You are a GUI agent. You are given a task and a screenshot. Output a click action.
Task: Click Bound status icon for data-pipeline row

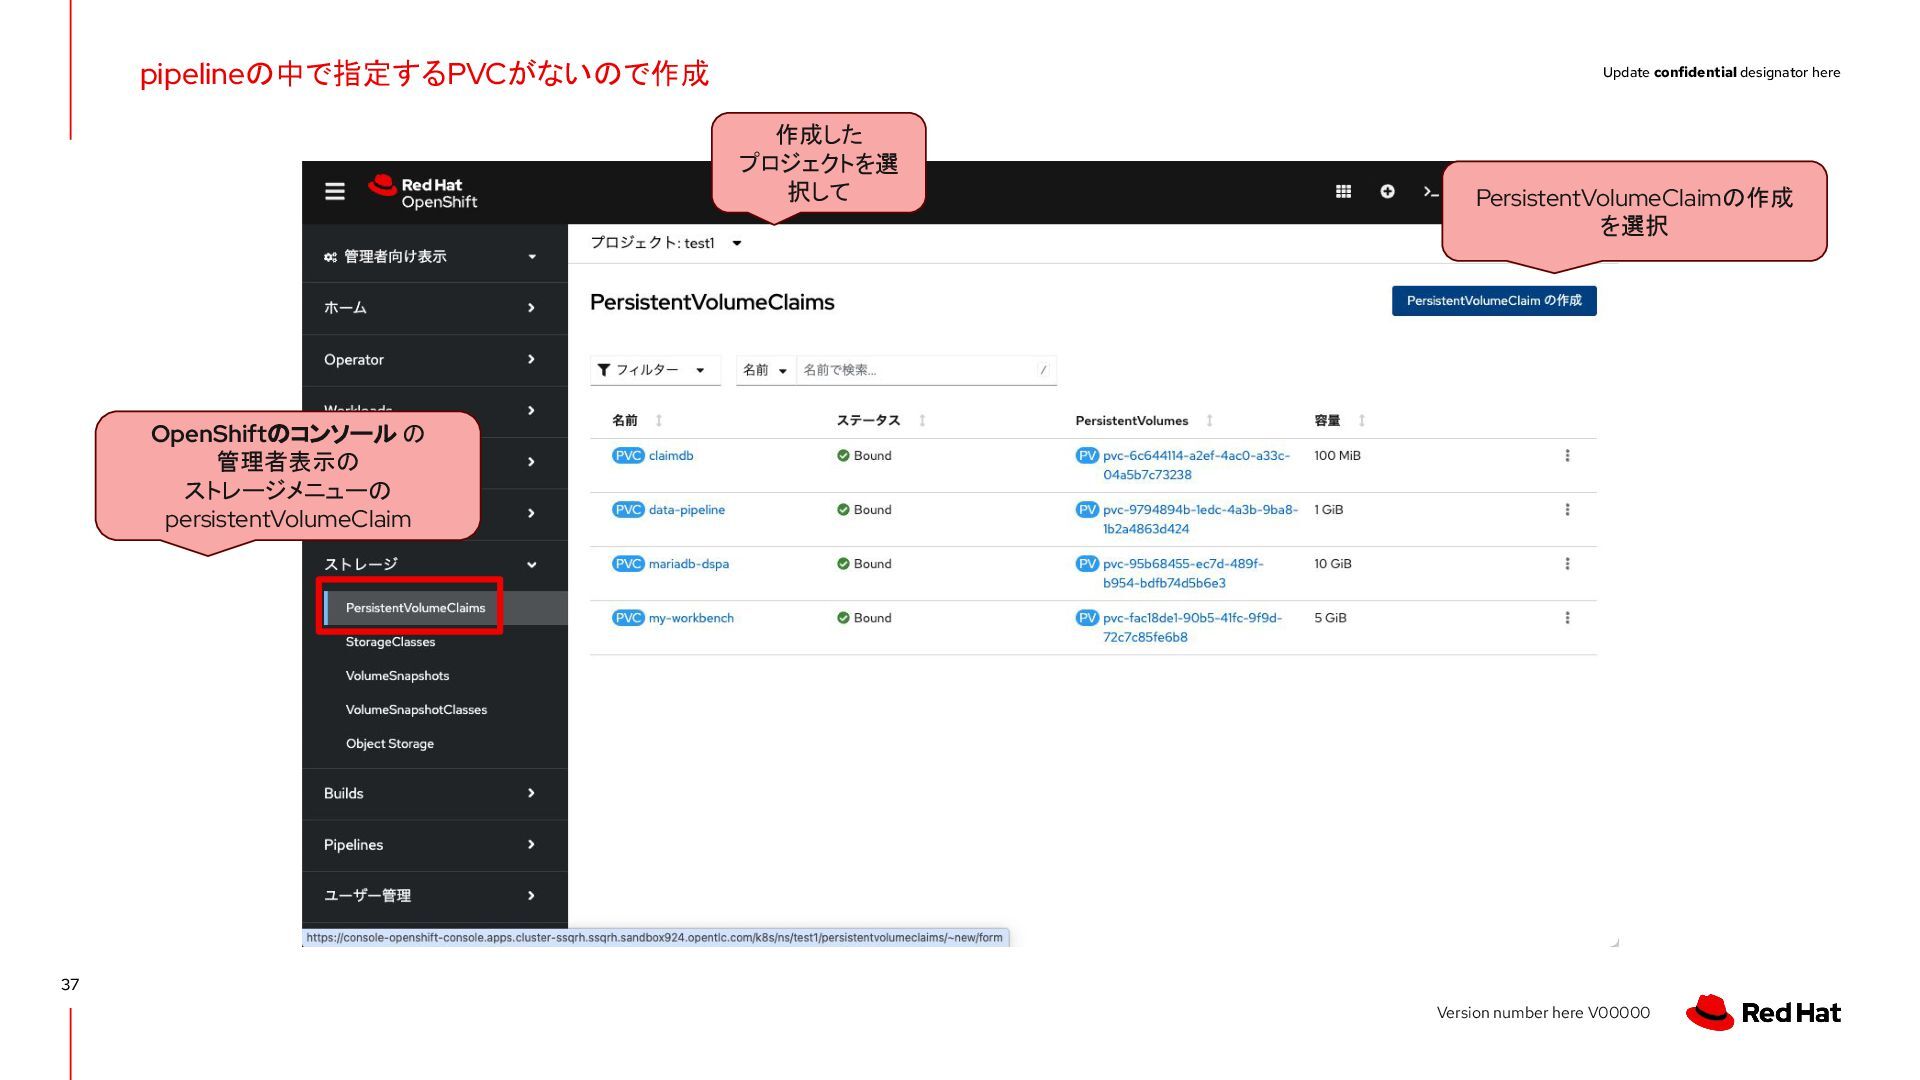point(843,510)
